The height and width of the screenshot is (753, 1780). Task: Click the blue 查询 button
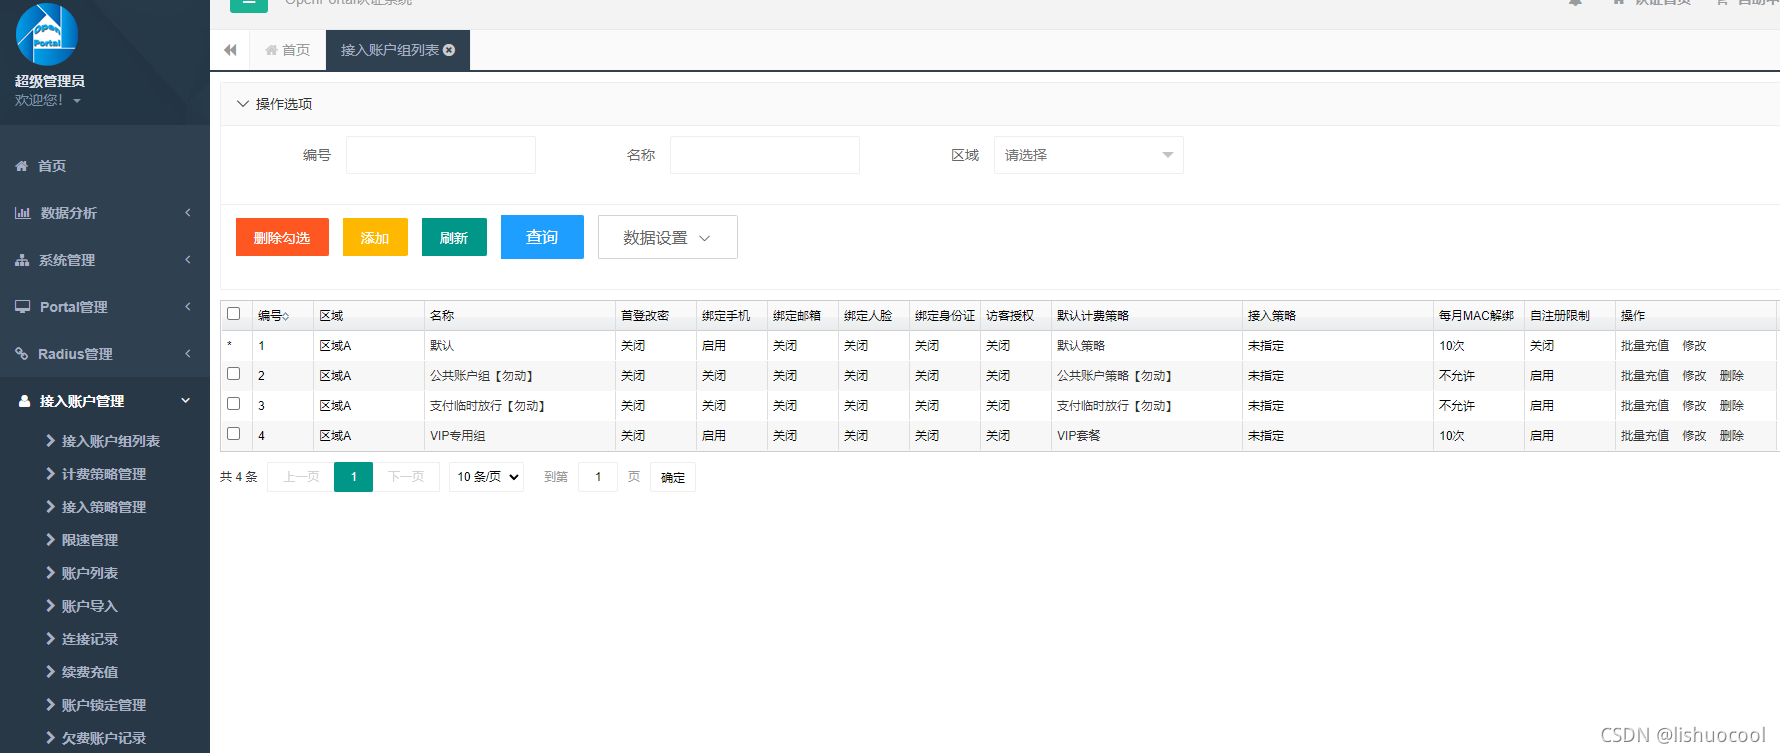point(542,237)
